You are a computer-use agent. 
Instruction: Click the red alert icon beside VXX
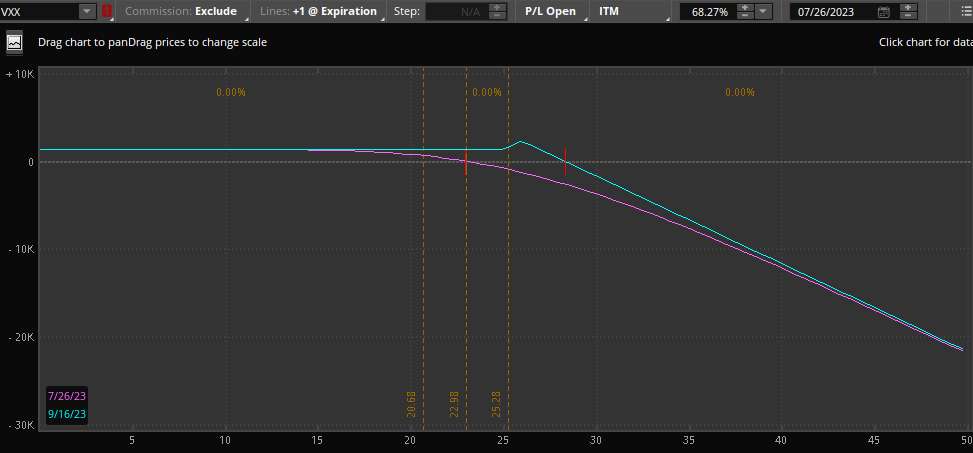[x=107, y=12]
